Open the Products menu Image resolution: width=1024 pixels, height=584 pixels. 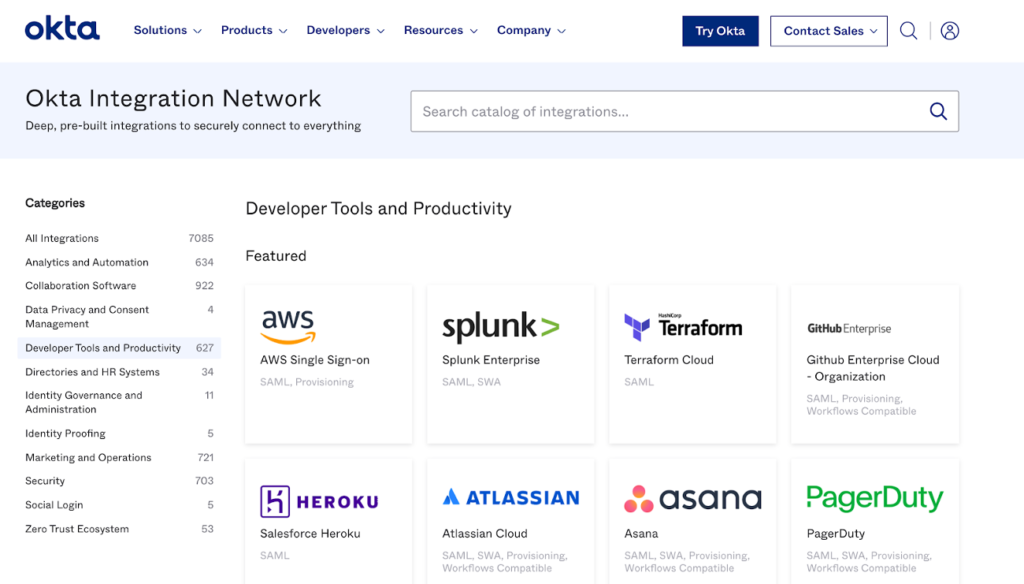click(x=254, y=30)
